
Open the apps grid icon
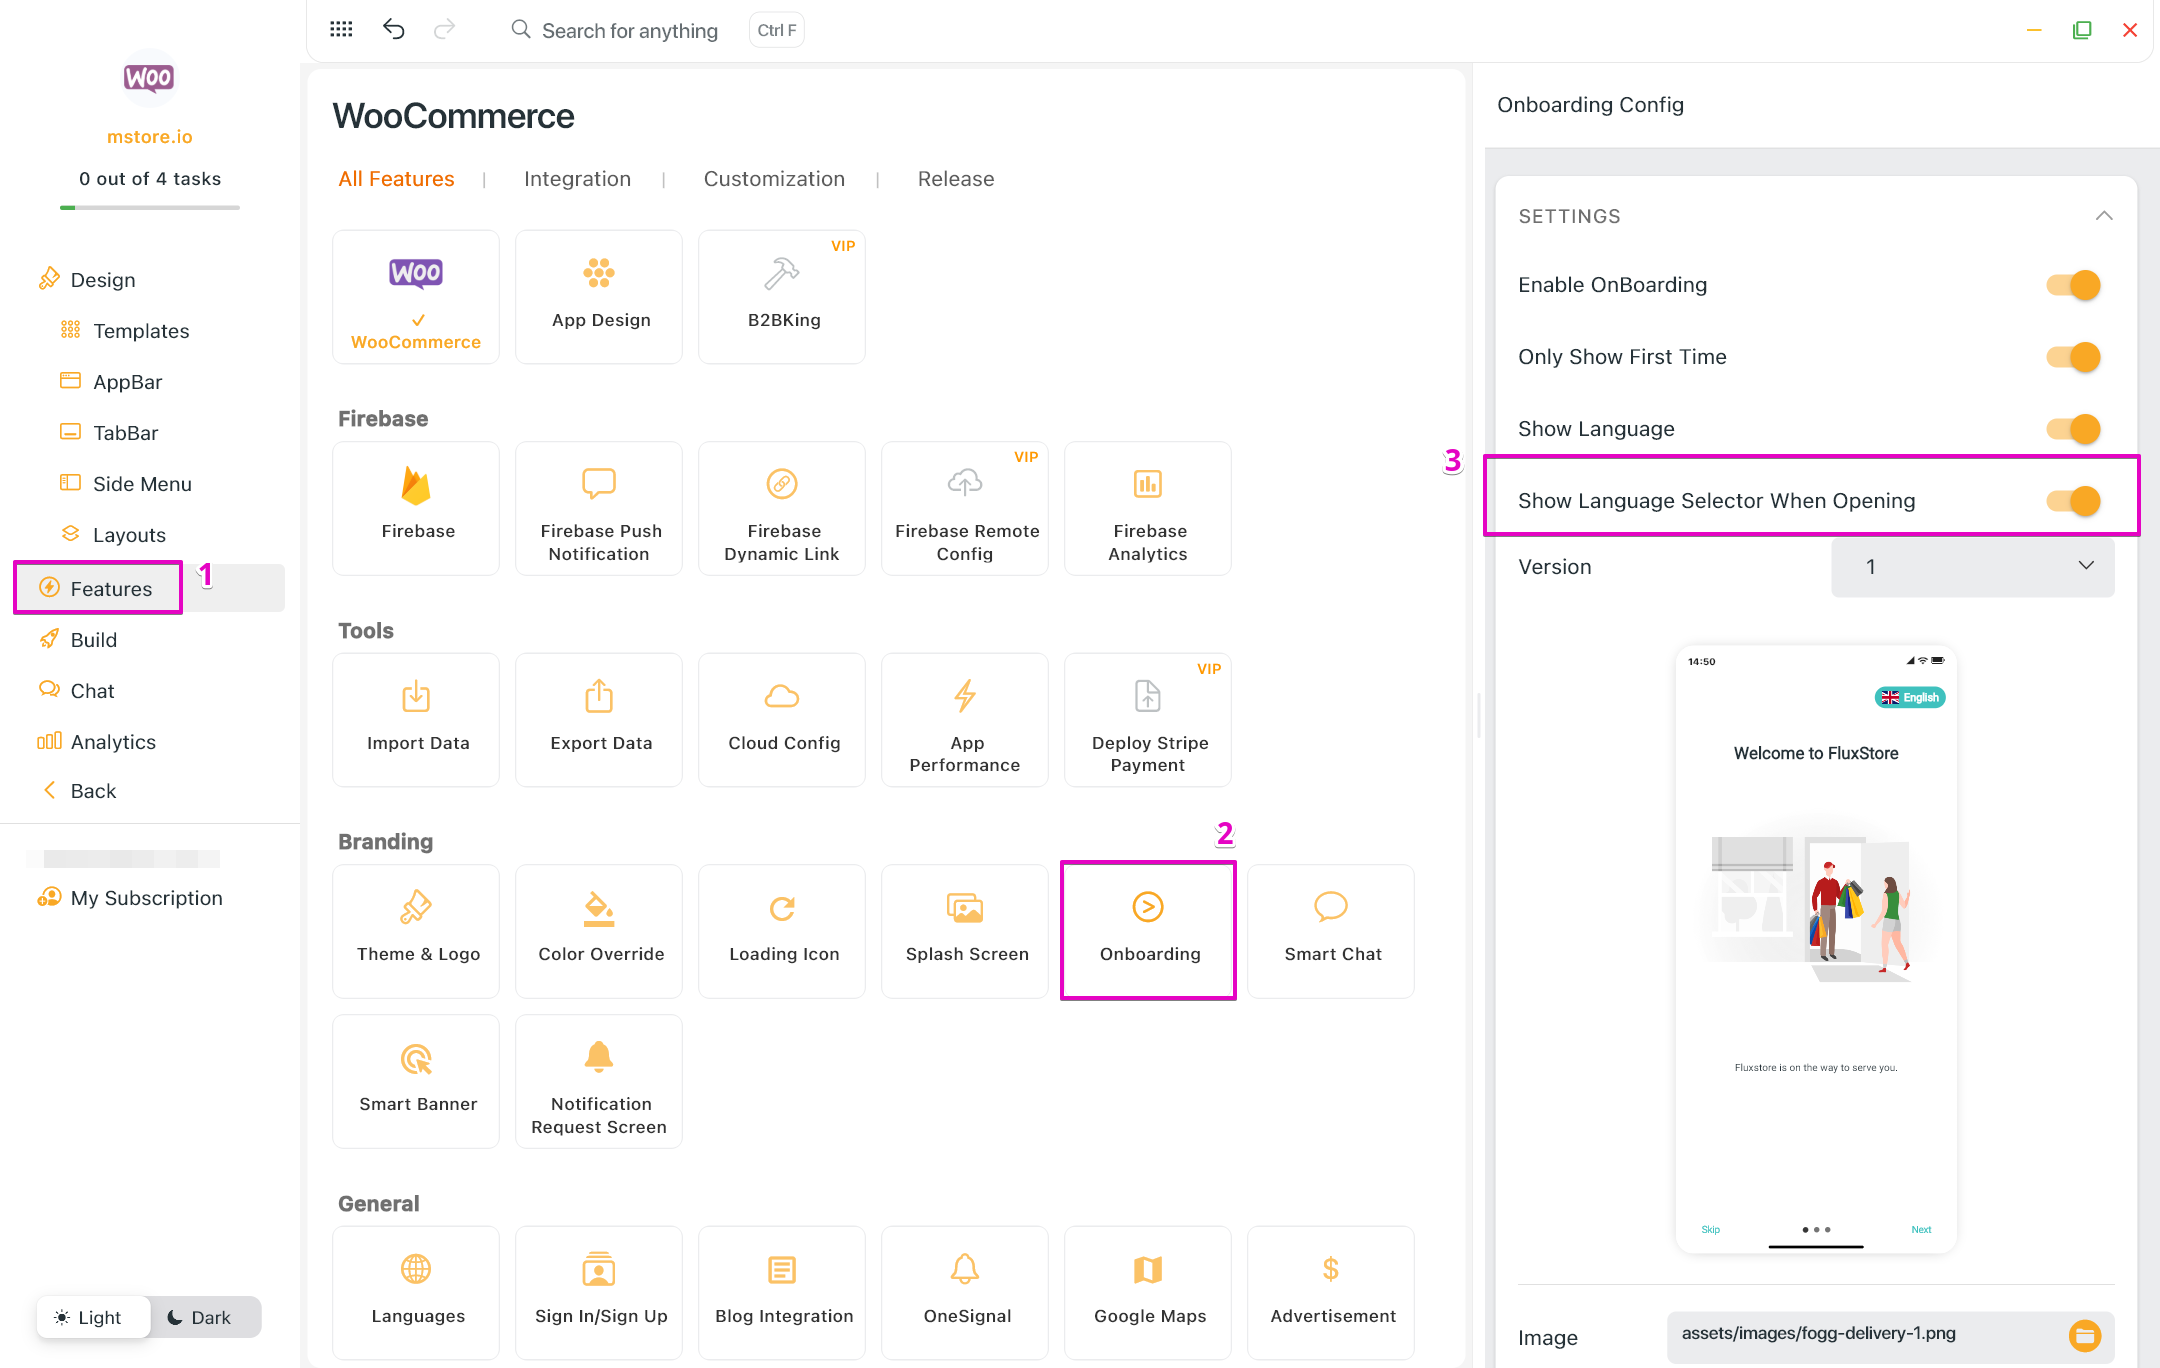click(341, 29)
